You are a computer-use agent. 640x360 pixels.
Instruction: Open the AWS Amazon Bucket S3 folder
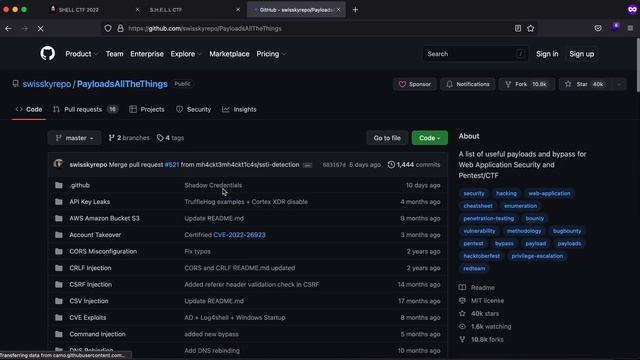click(x=104, y=218)
